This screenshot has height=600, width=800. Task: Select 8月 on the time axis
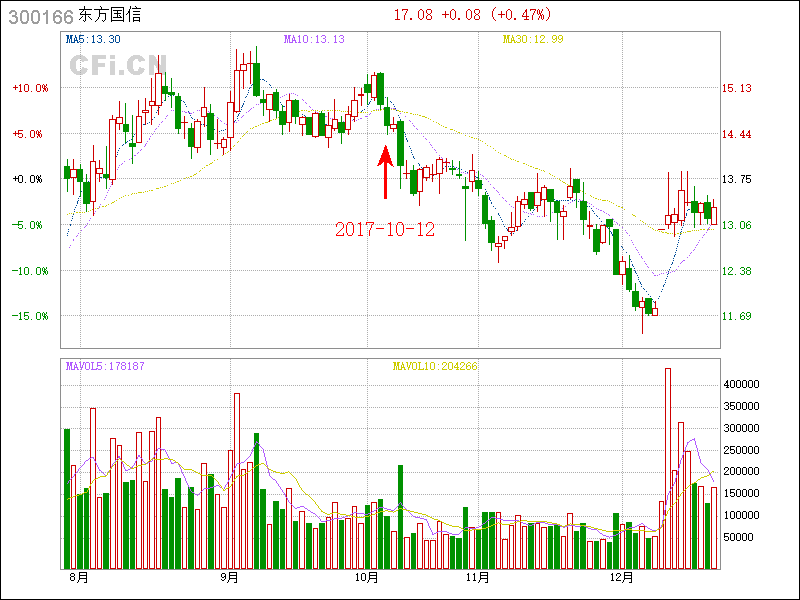(x=78, y=577)
